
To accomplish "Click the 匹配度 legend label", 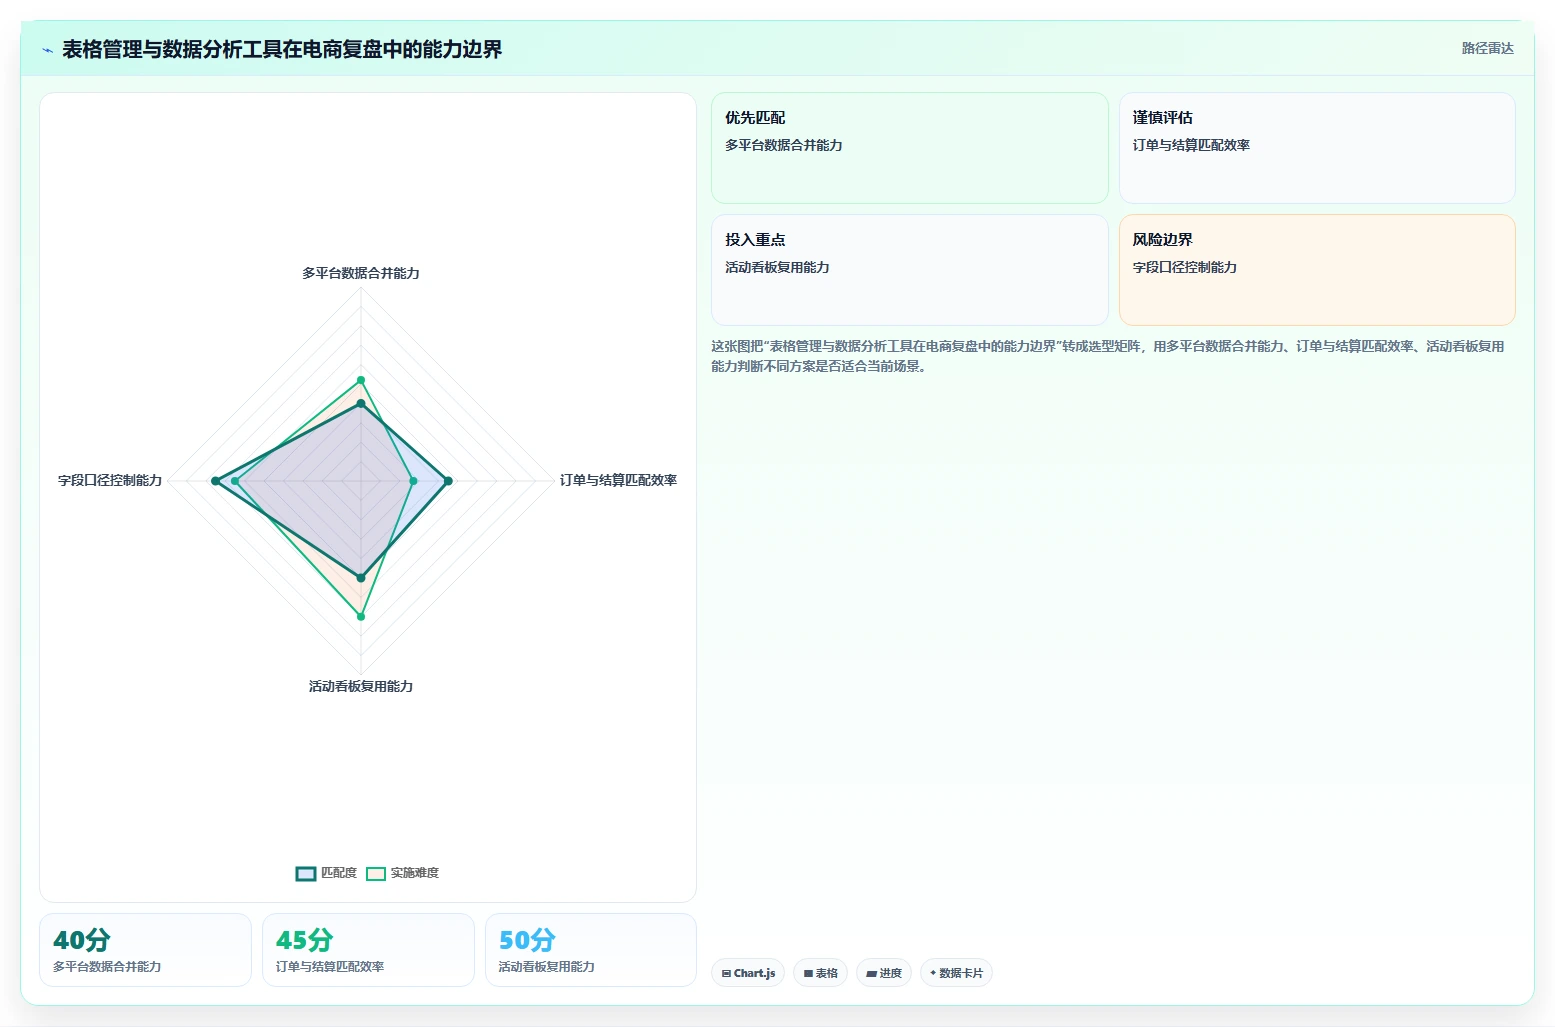I will (x=339, y=873).
